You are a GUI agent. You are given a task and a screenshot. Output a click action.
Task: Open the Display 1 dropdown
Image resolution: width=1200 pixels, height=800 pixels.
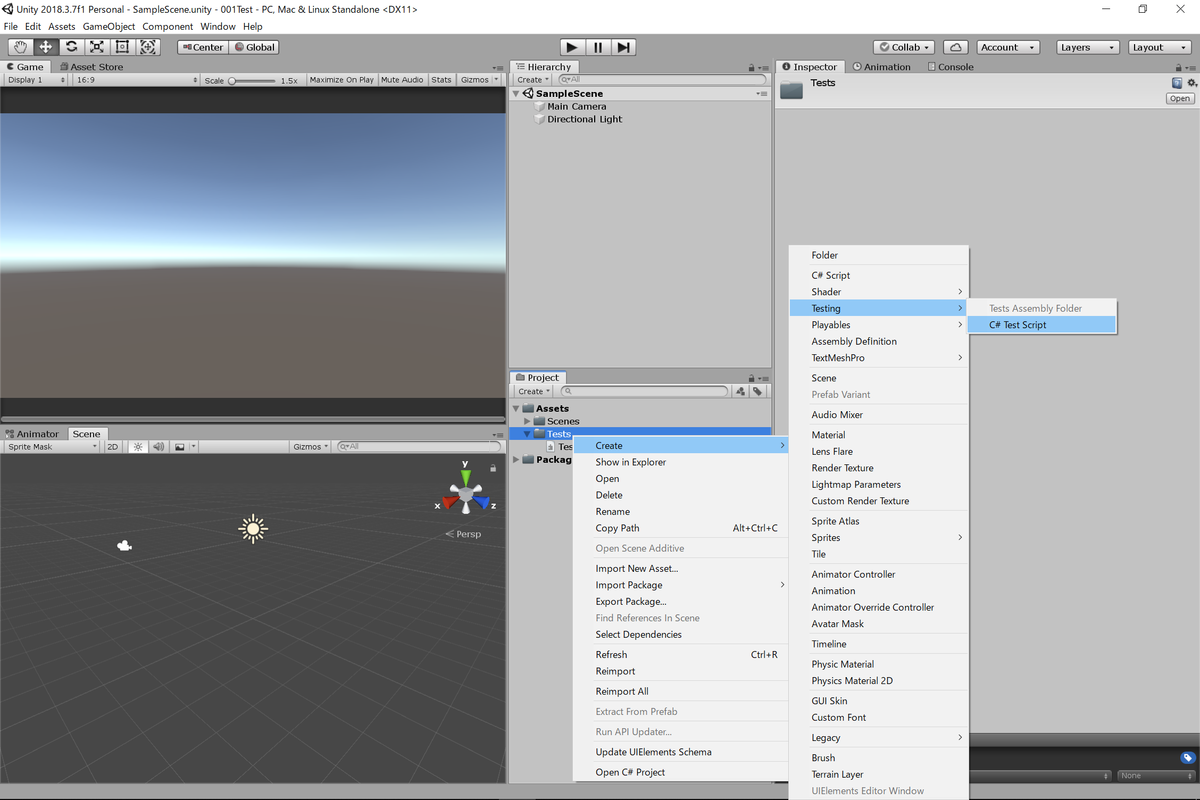(37, 80)
